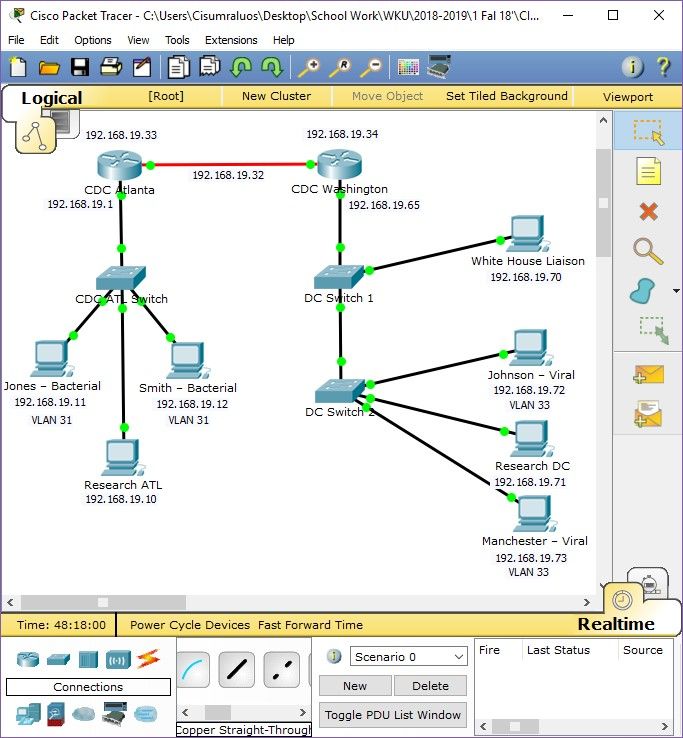
Task: Click the [Root] navigation button
Action: pos(166,96)
